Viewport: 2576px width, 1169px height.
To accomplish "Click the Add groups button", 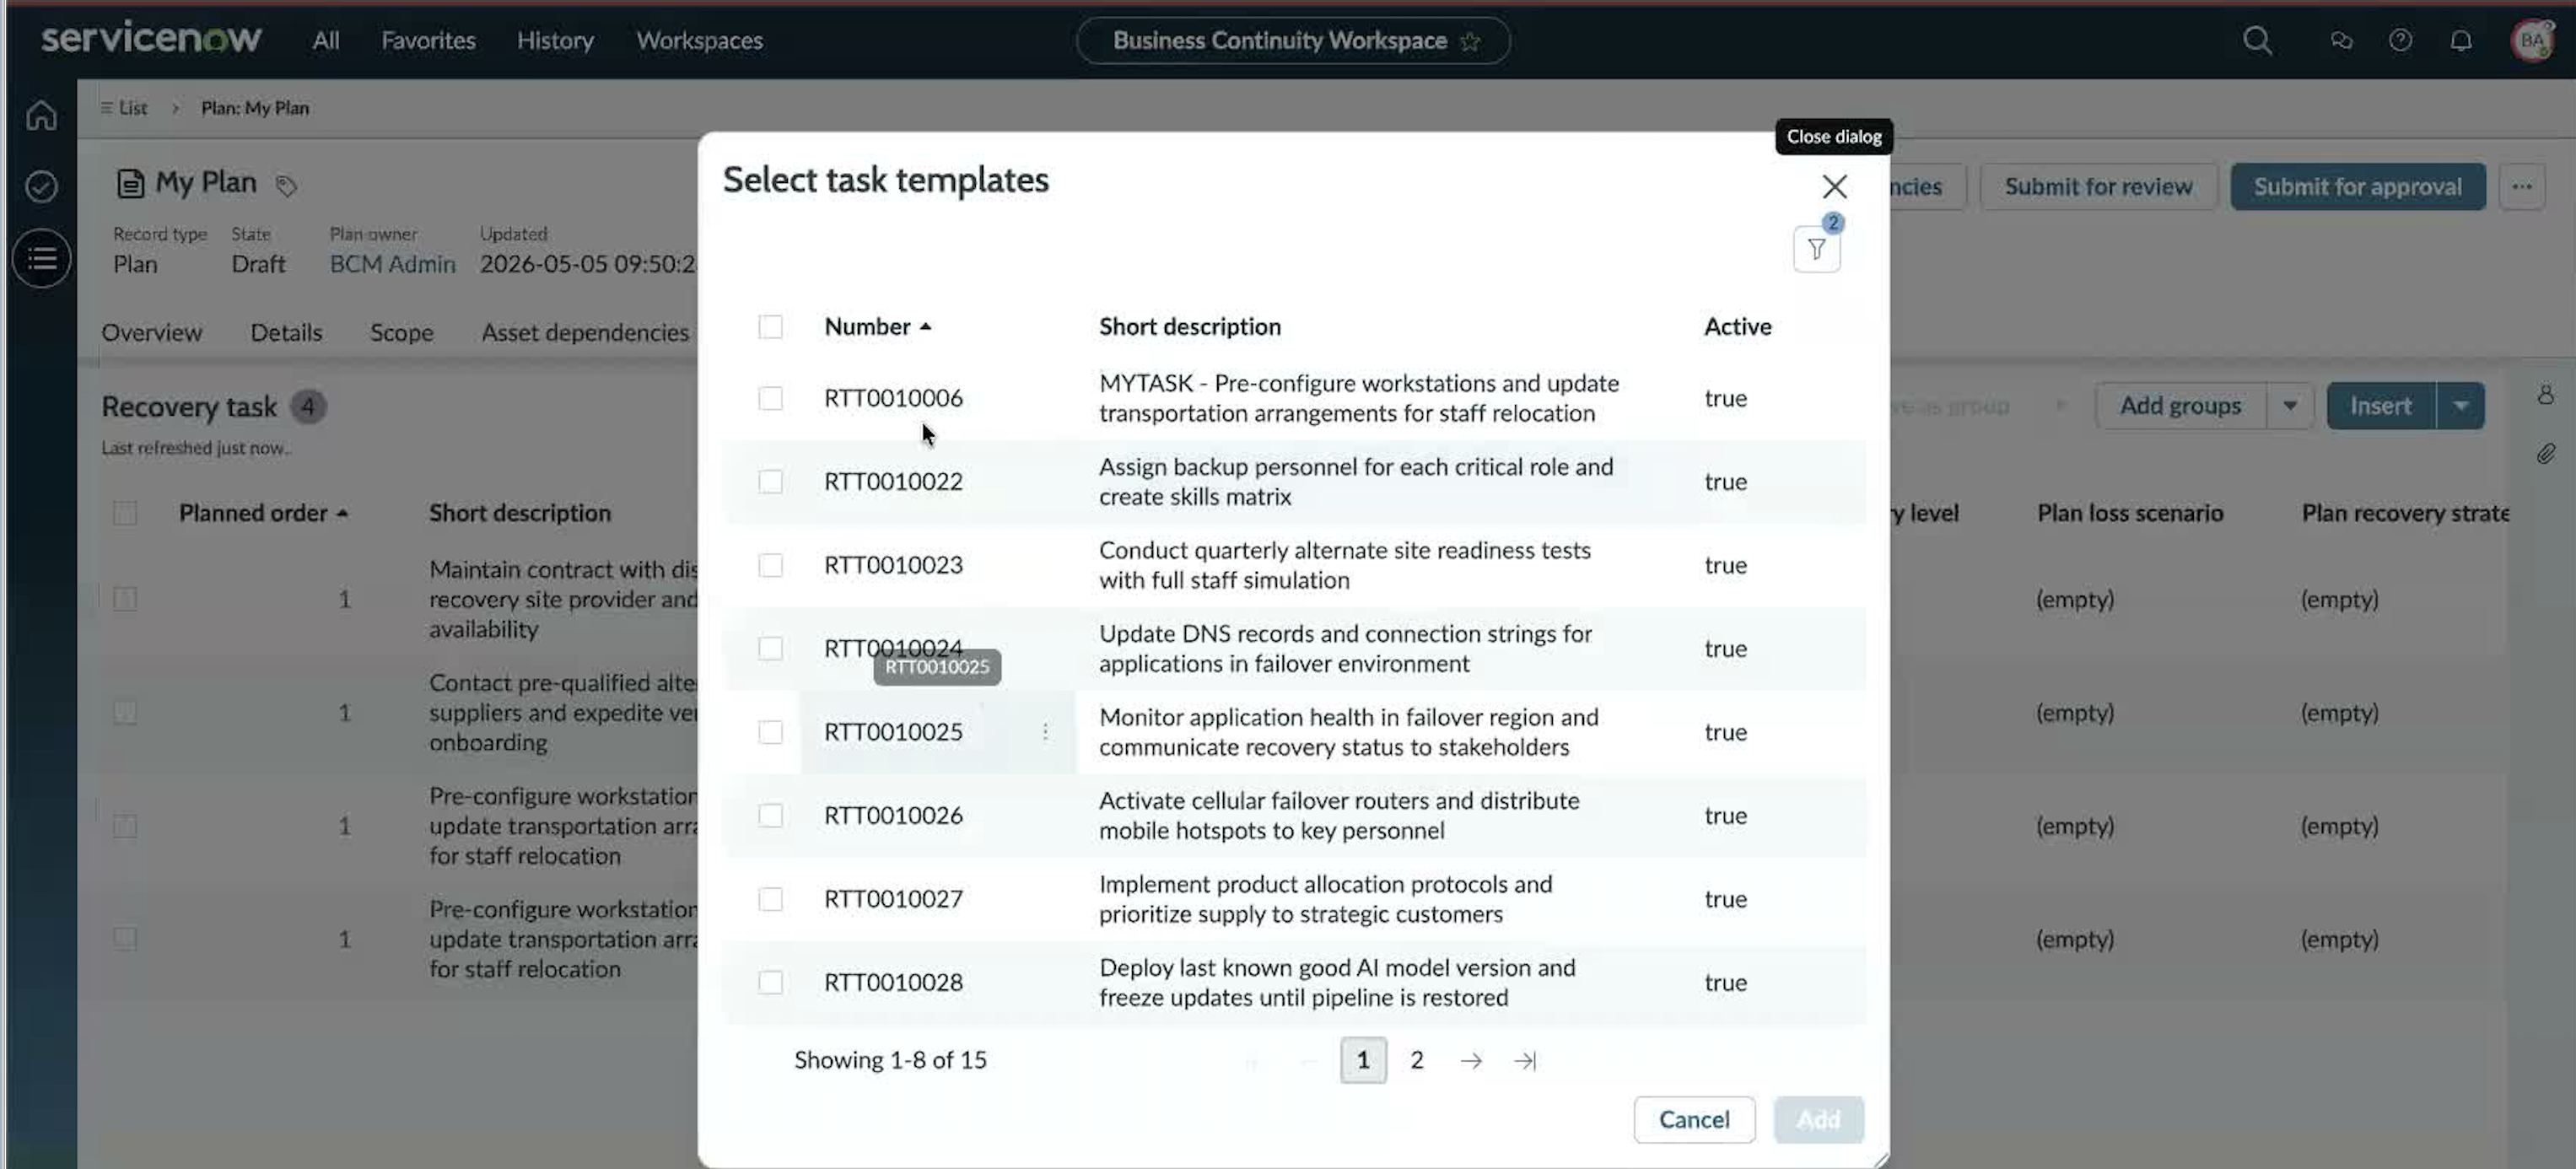I will (2180, 406).
